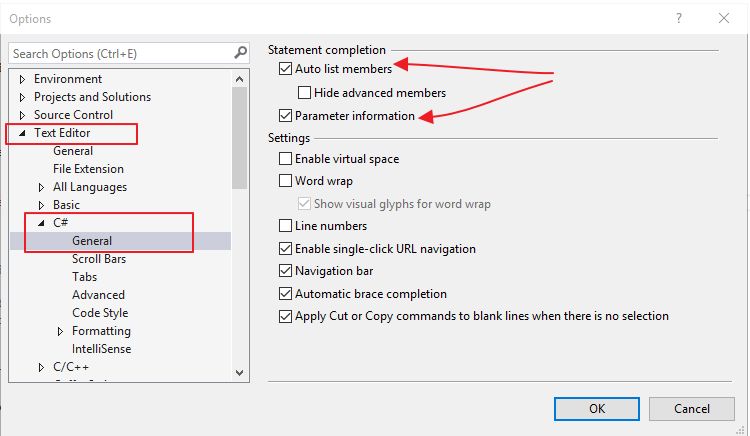Select All Languages label
The height and width of the screenshot is (436, 750).
90,187
